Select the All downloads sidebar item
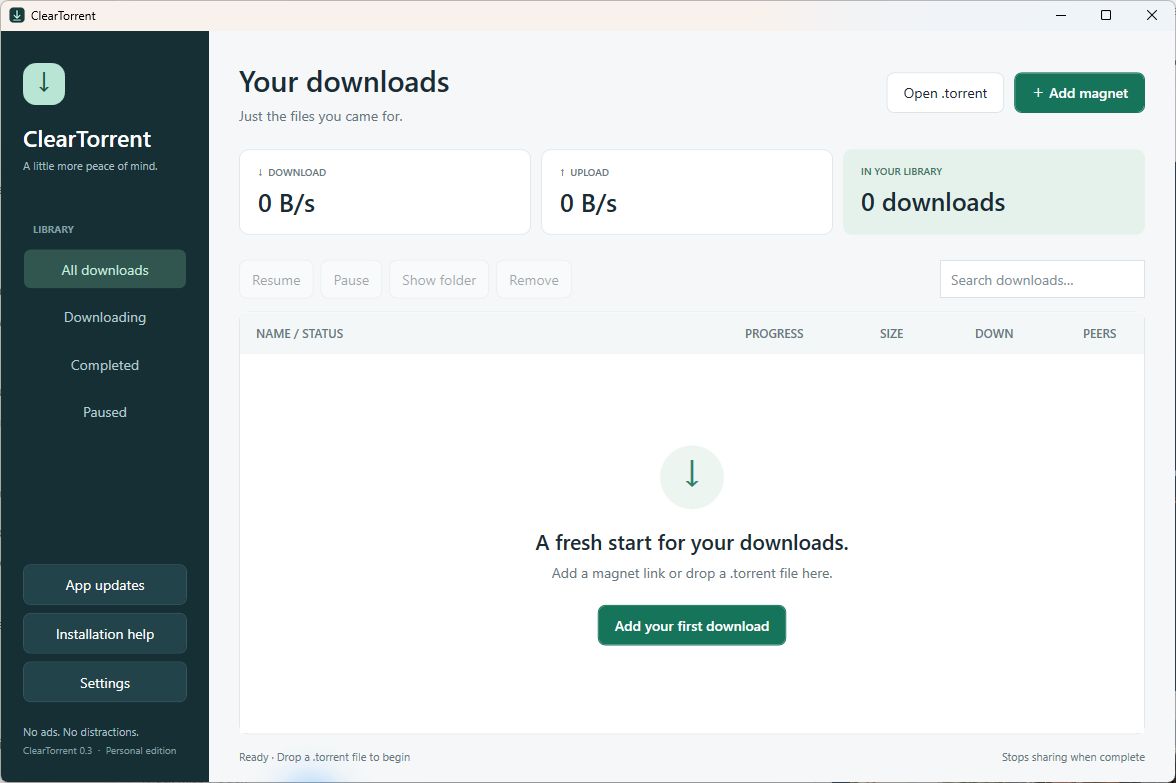Image resolution: width=1176 pixels, height=783 pixels. 105,269
